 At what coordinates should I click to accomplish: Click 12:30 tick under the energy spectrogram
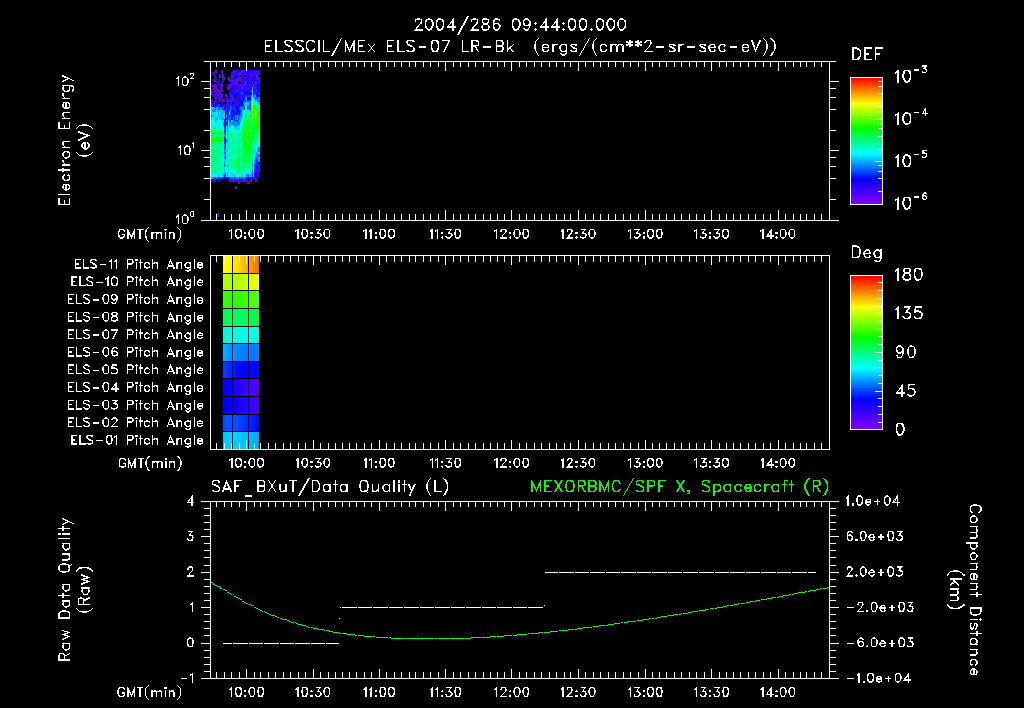tap(578, 234)
